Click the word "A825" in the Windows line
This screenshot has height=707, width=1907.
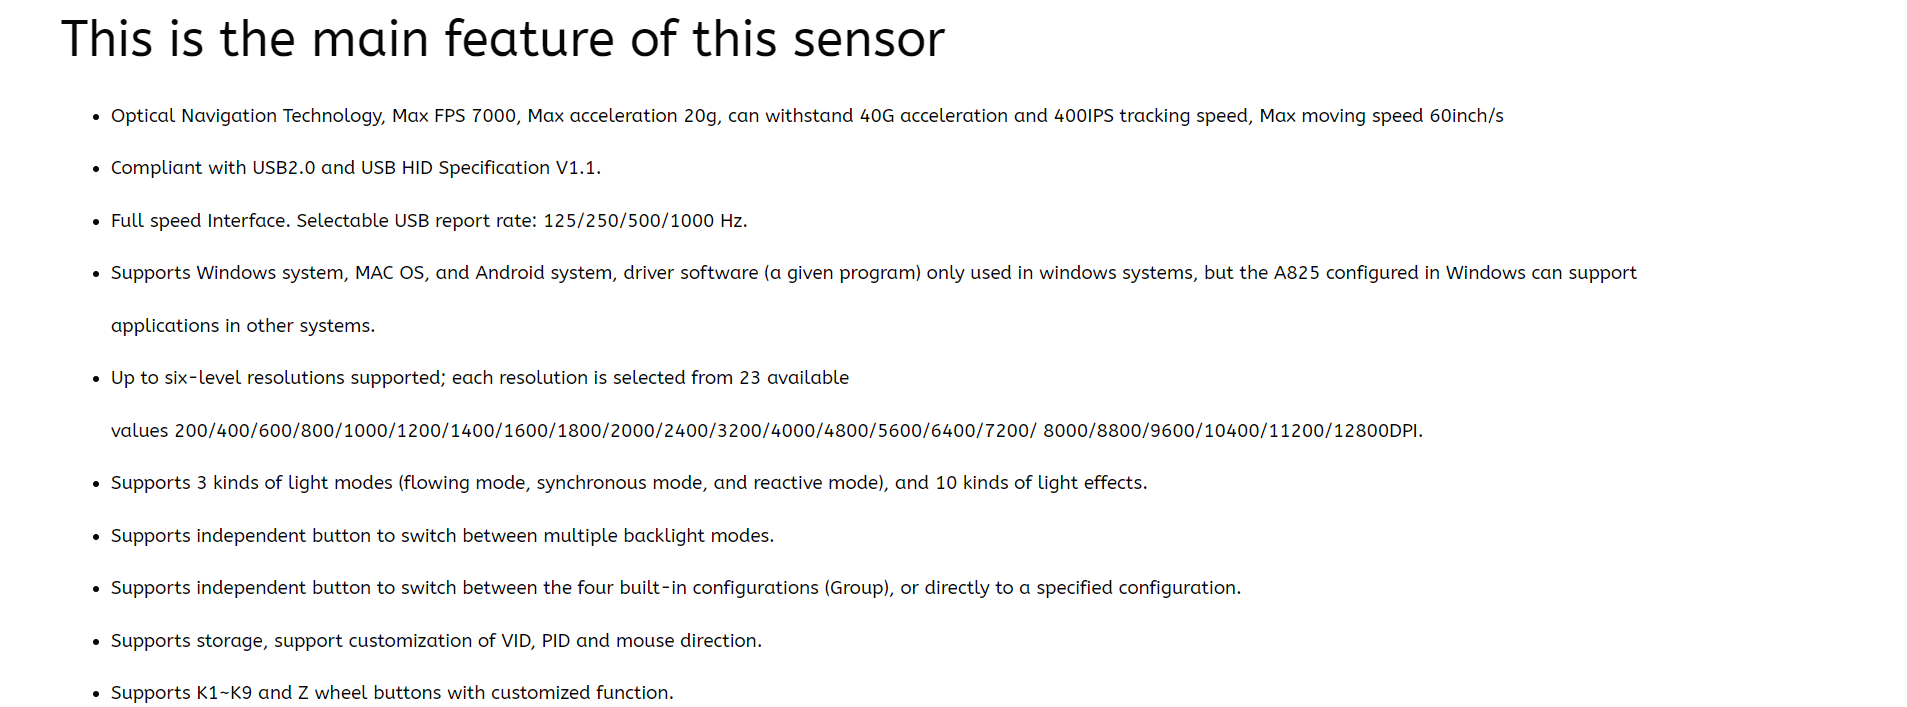(1296, 273)
